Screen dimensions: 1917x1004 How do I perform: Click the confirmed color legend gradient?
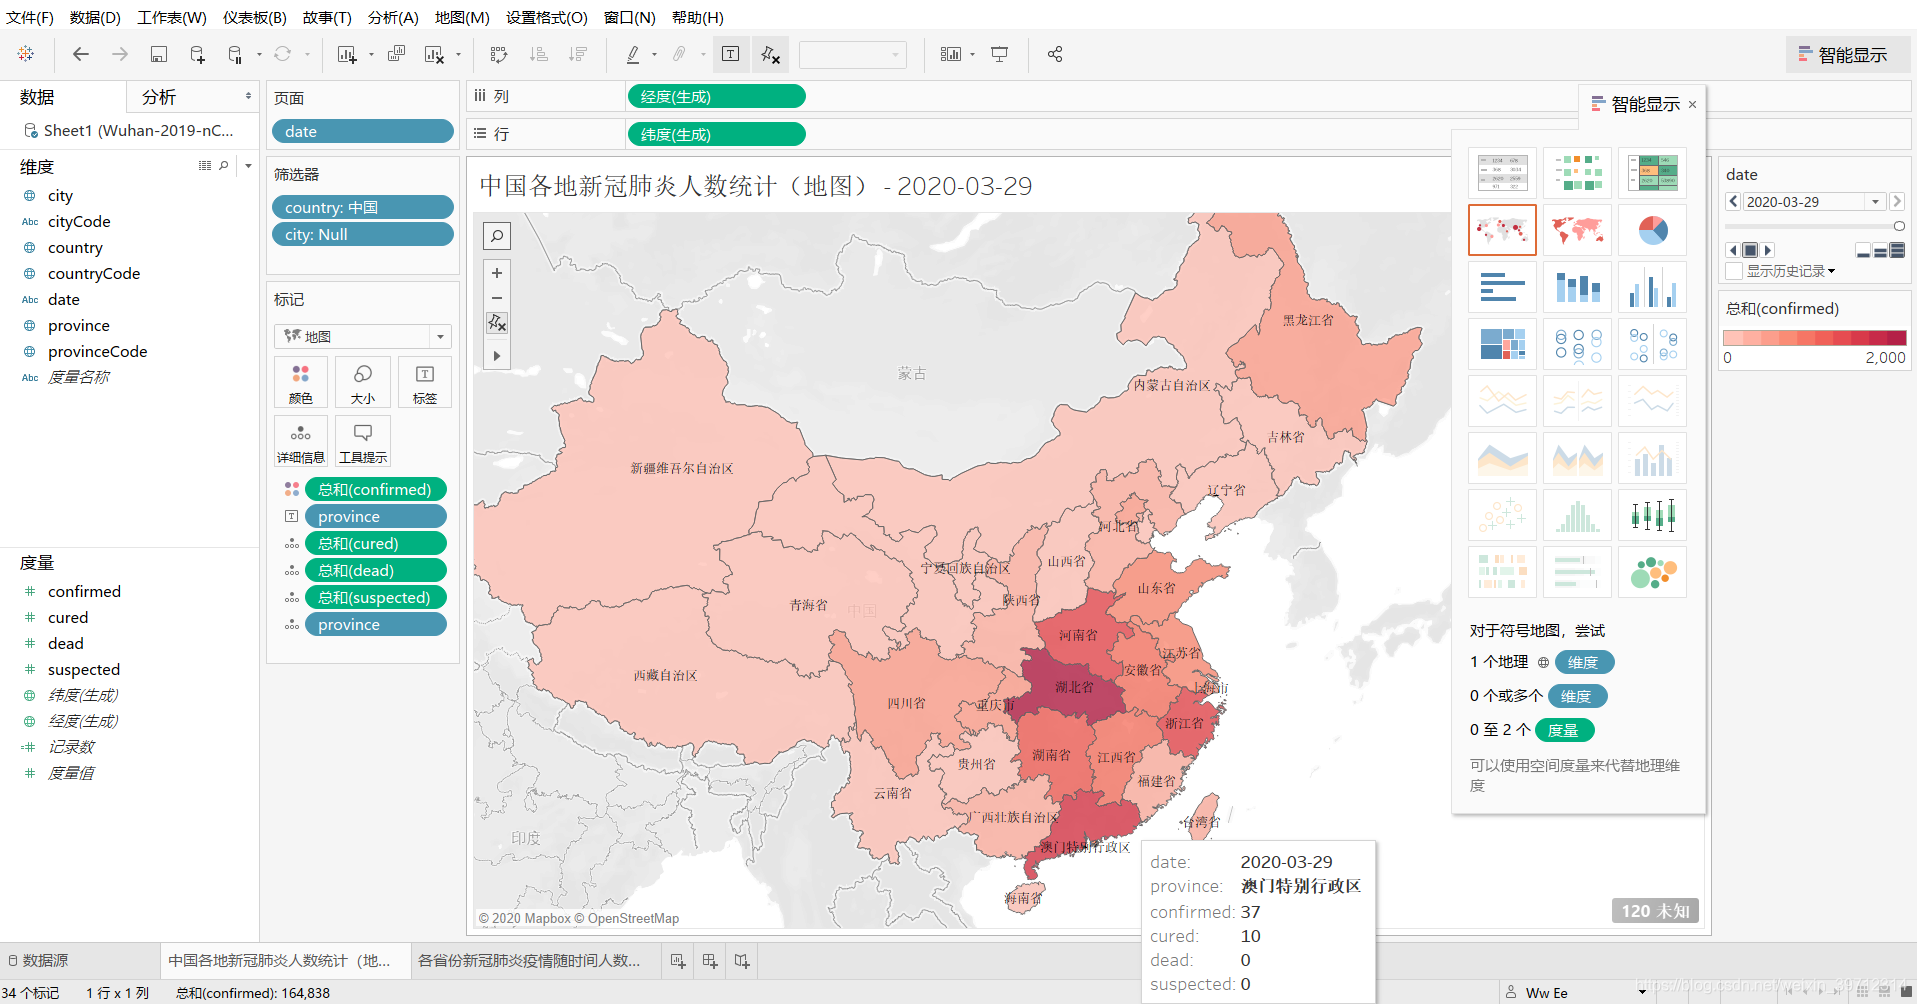pyautogui.click(x=1815, y=338)
